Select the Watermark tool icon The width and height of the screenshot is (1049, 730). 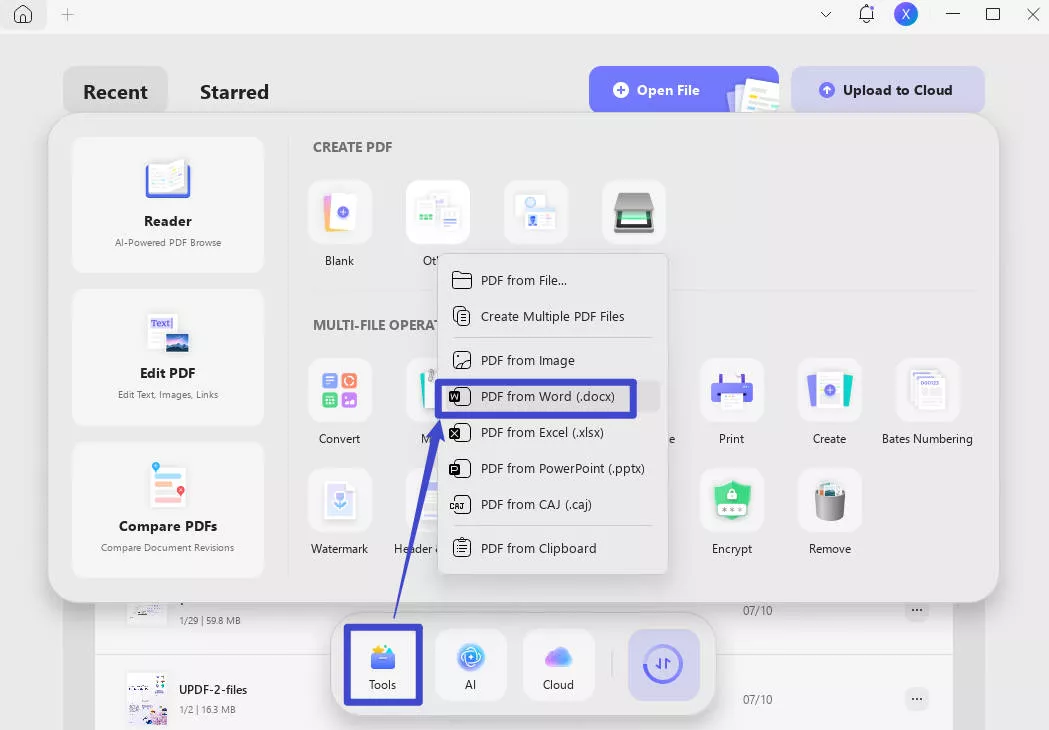tap(340, 501)
